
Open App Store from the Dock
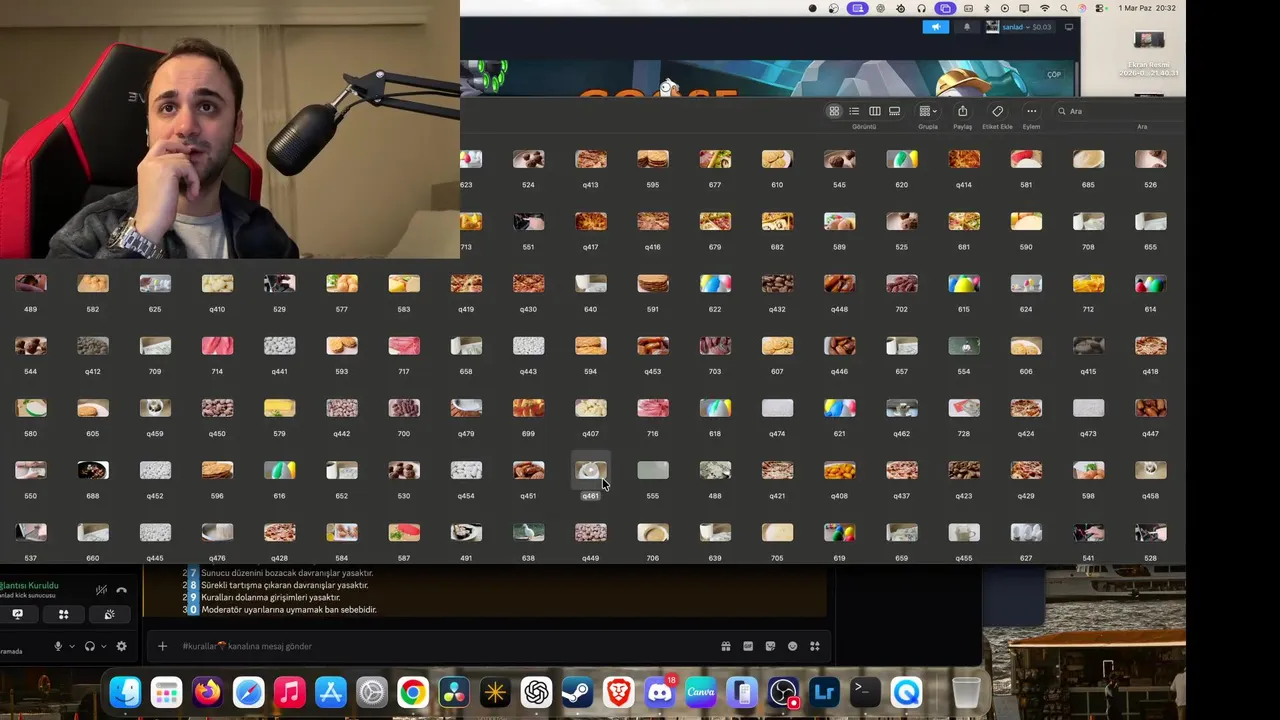[x=330, y=692]
